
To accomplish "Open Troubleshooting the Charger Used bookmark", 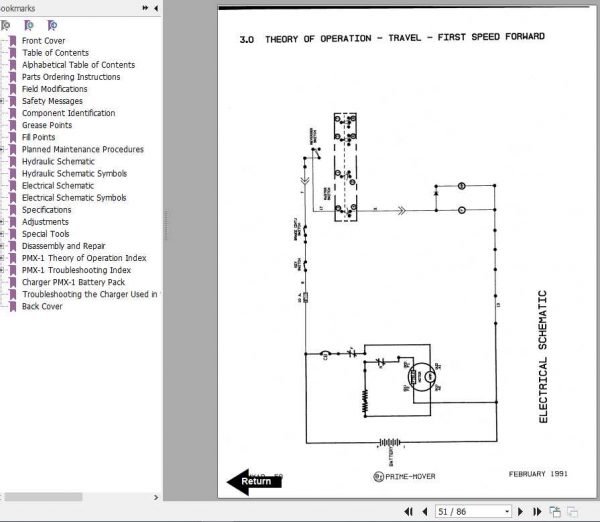I will pos(90,294).
